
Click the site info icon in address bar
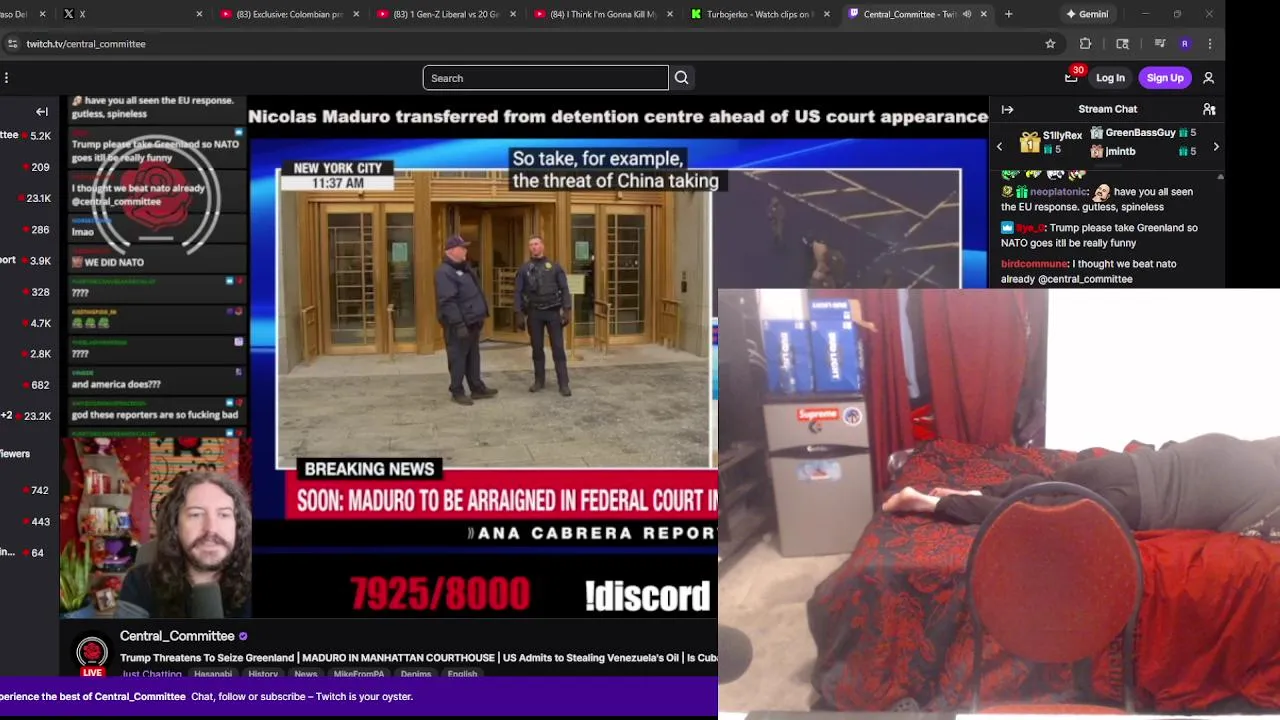click(x=12, y=44)
